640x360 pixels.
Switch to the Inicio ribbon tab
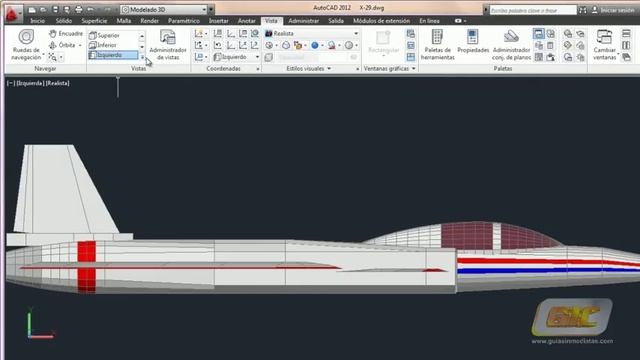[38, 21]
